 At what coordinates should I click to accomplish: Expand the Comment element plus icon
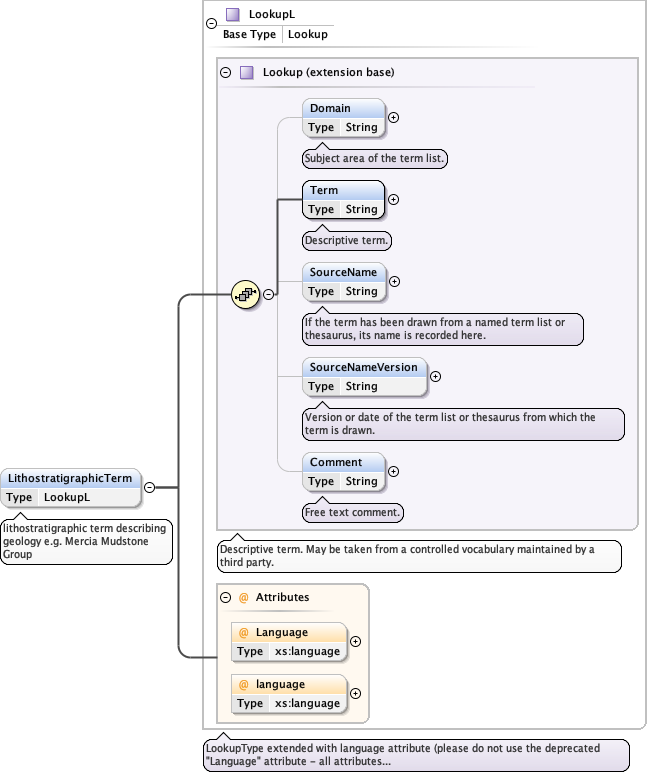pos(393,471)
